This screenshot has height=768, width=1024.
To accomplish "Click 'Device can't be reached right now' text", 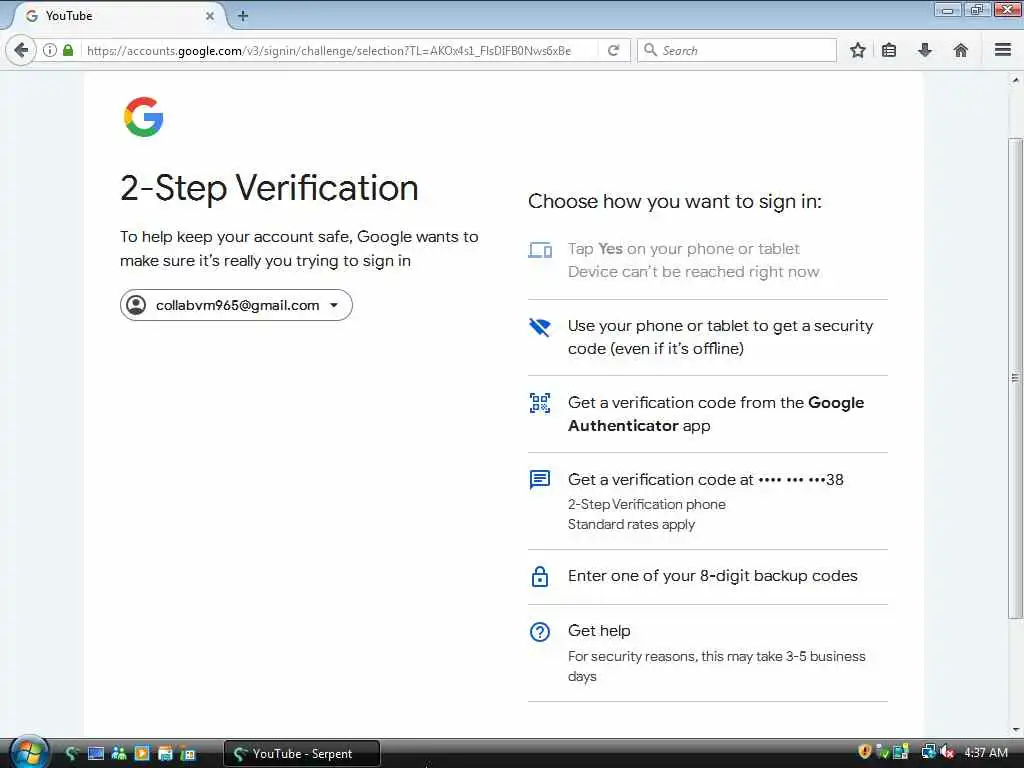I will pyautogui.click(x=694, y=272).
